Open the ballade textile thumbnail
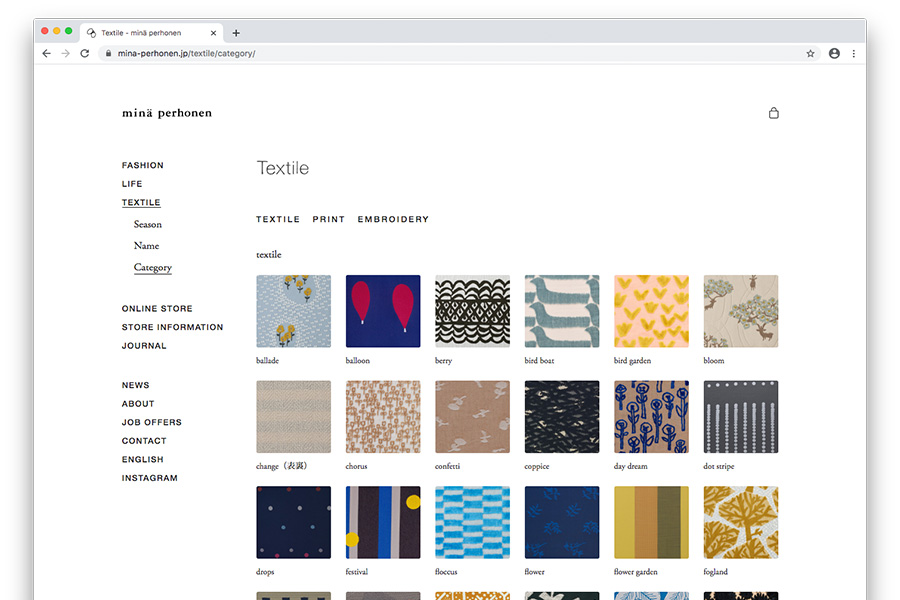Viewport: 900px width, 600px height. tap(293, 311)
